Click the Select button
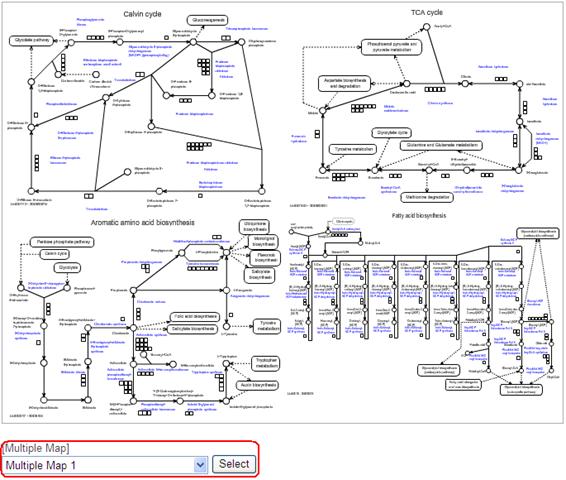This screenshot has width=566, height=480. pos(234,464)
